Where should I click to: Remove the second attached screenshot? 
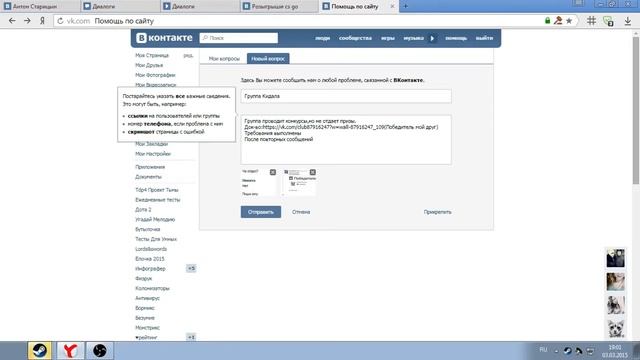[312, 172]
